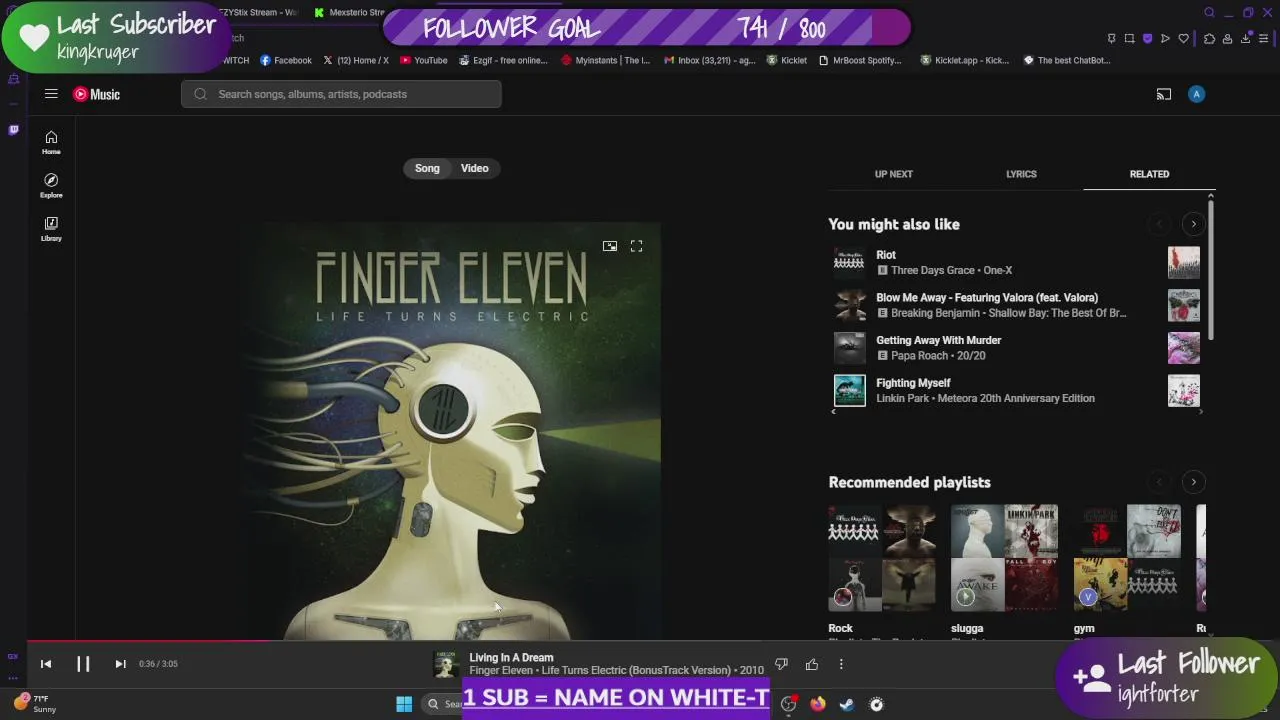Open the slugga playlist thumbnail
The image size is (1280, 720).
point(1005,558)
